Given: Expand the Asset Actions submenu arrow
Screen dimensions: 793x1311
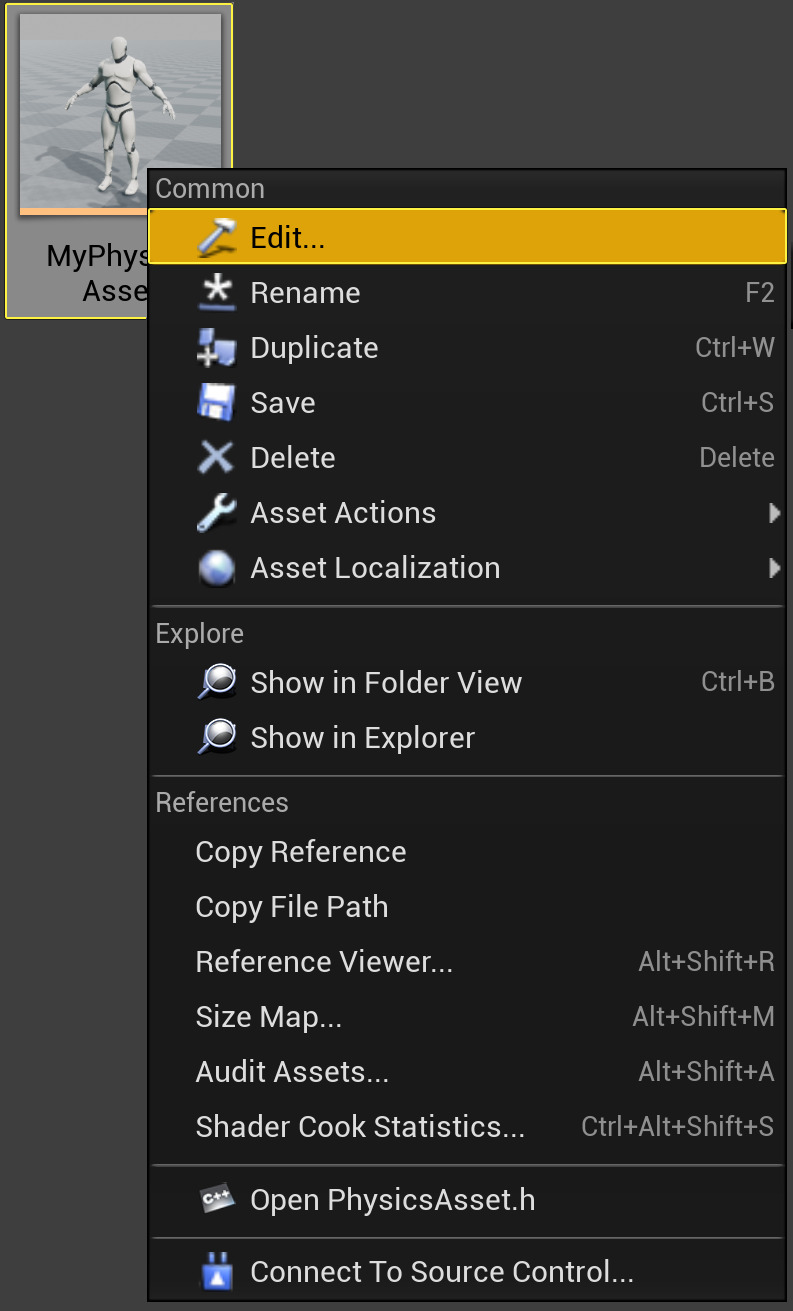Looking at the screenshot, I should click(x=774, y=513).
